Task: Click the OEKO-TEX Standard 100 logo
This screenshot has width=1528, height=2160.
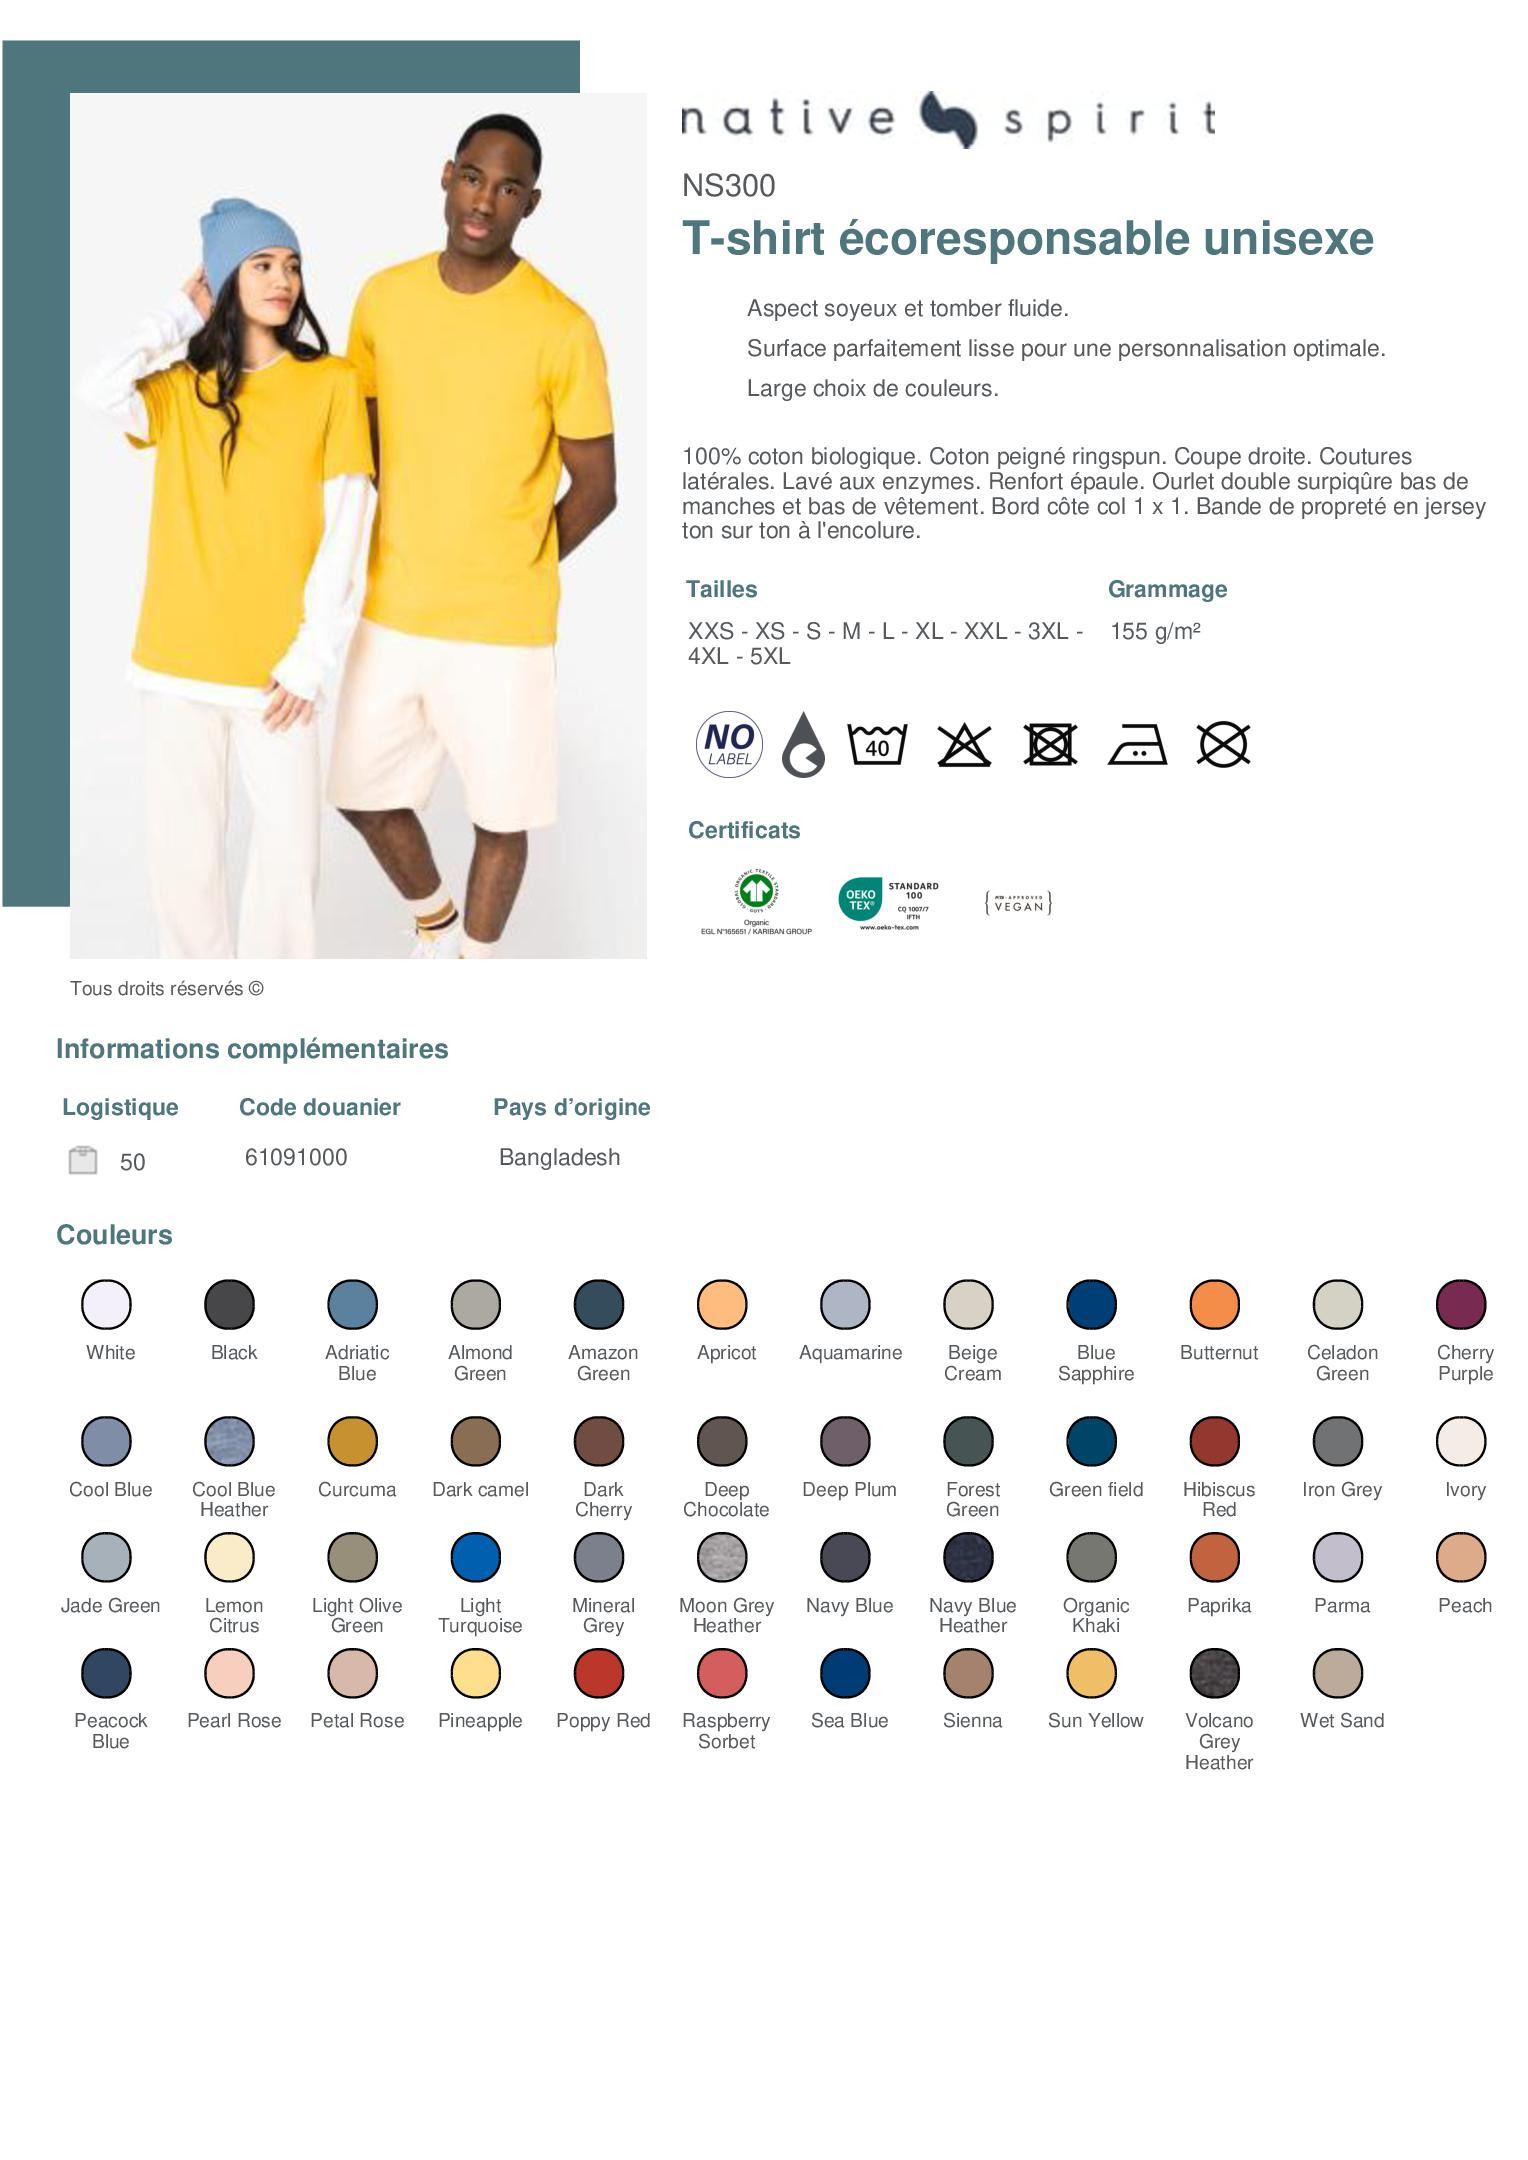Action: pos(889,904)
